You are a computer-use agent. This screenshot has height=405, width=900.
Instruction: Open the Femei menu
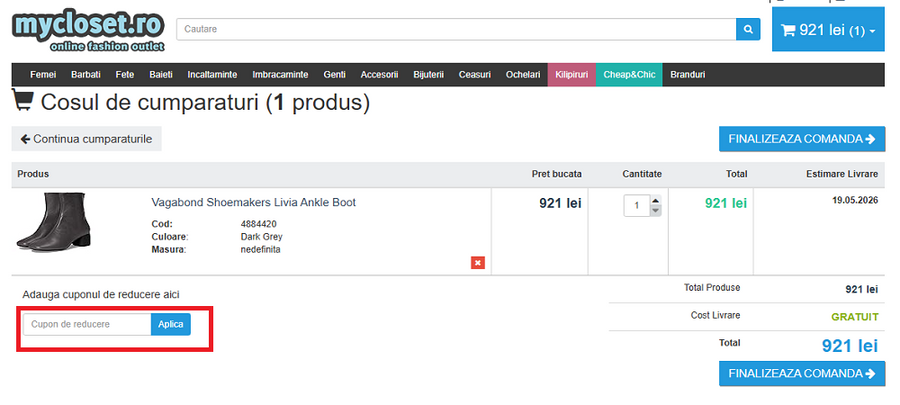click(x=43, y=75)
